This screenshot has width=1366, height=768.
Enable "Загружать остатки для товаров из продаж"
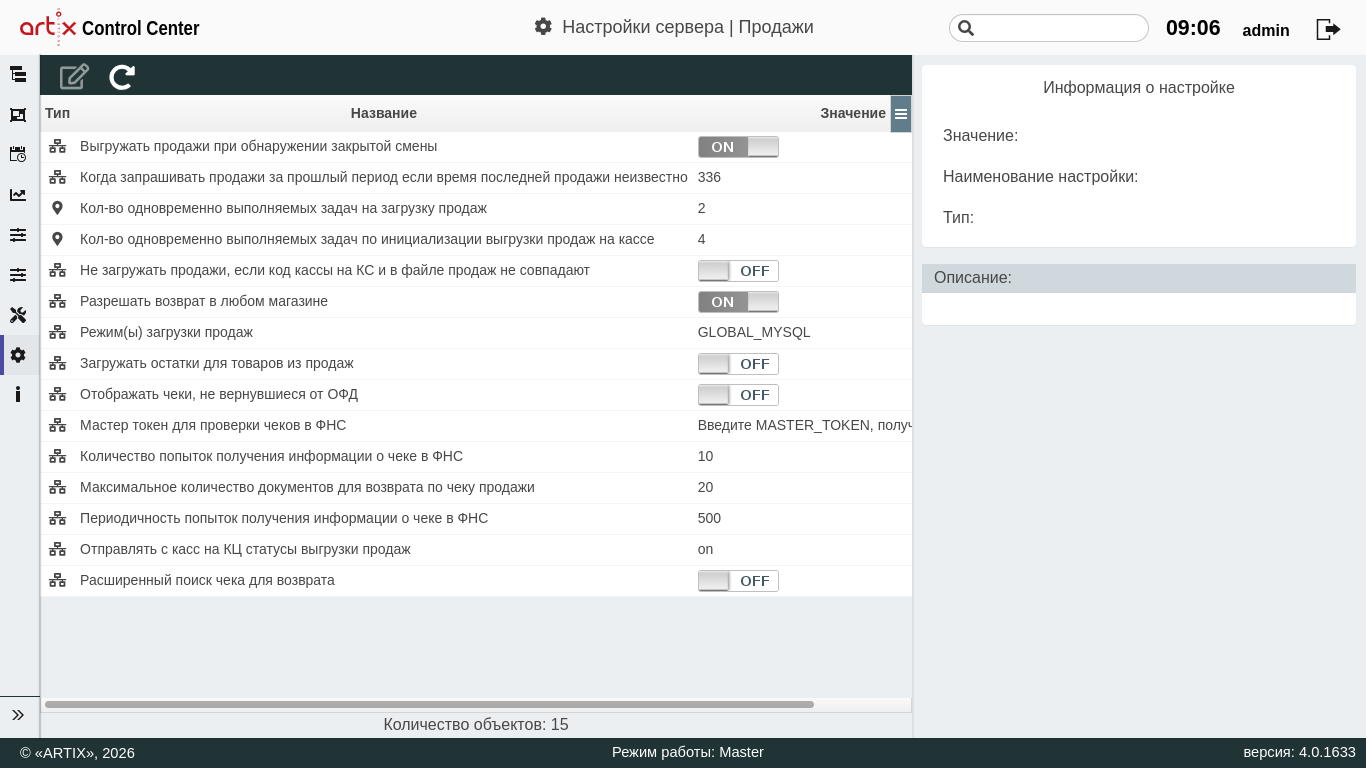pyautogui.click(x=738, y=364)
